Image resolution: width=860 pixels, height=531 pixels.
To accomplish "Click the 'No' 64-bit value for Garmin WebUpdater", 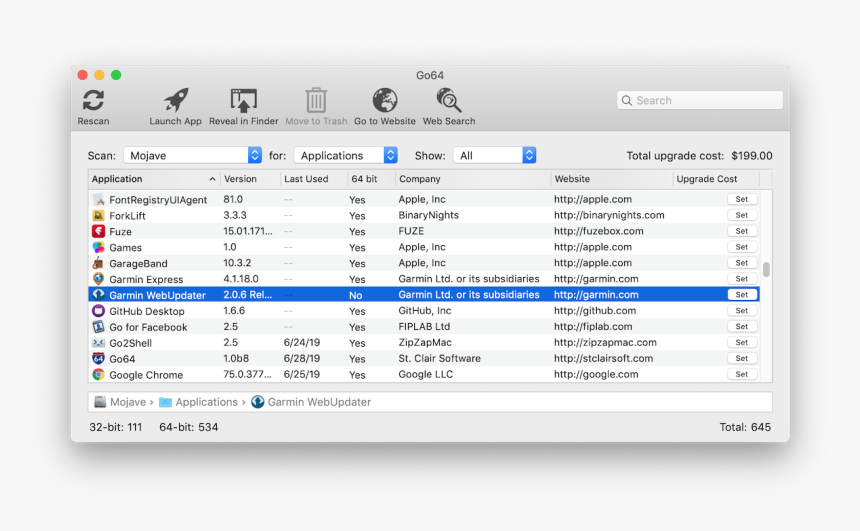I will pyautogui.click(x=355, y=295).
